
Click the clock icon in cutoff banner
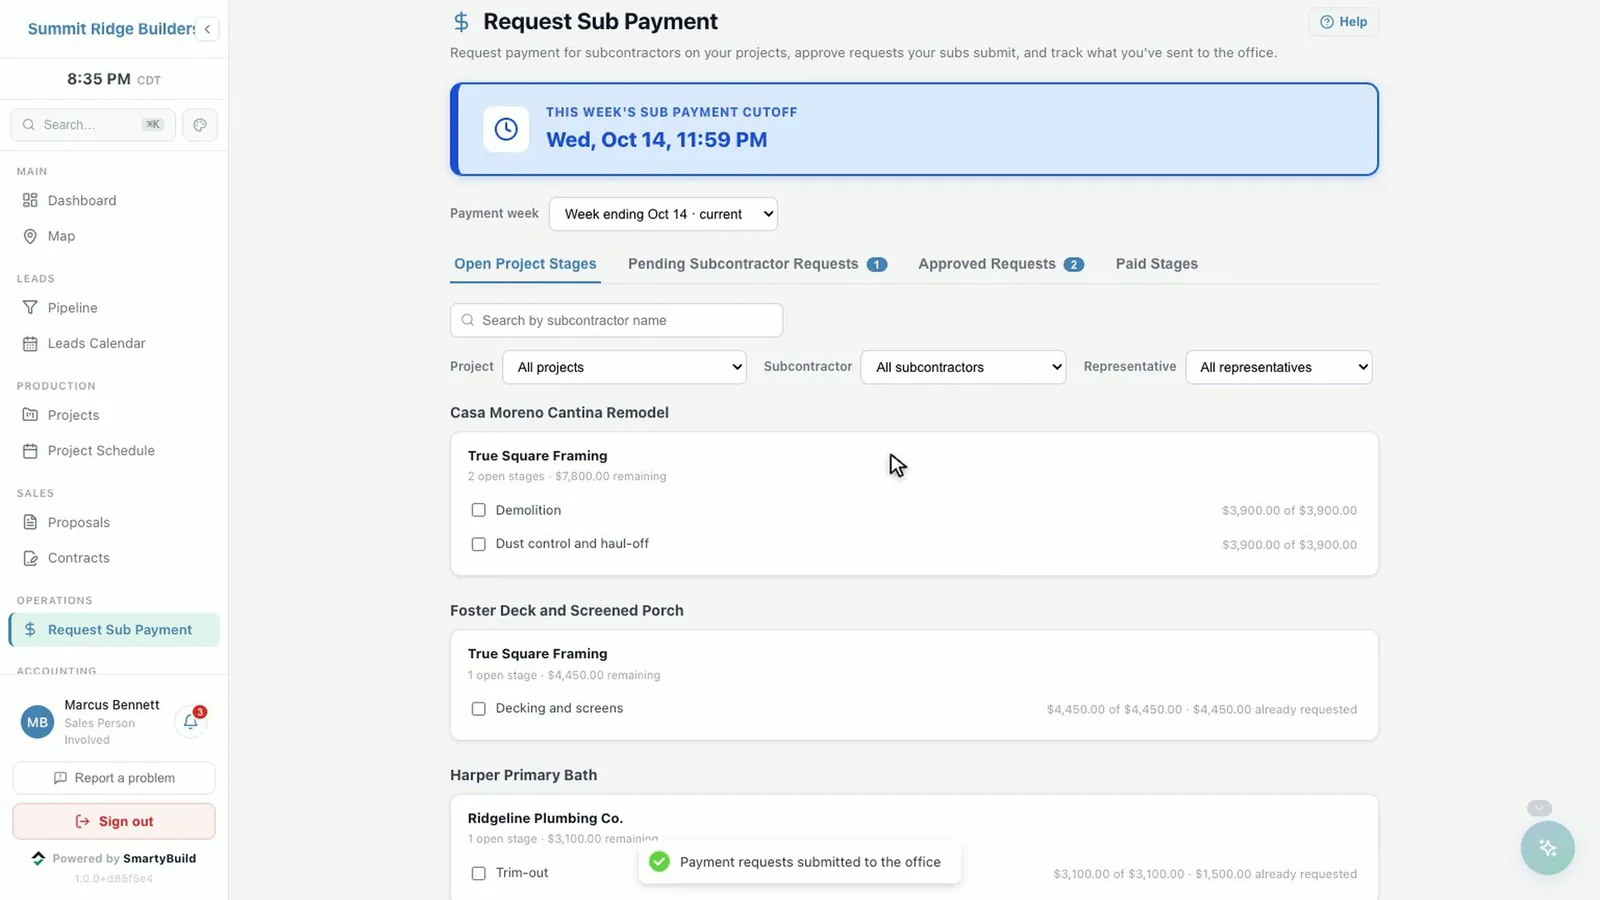[x=506, y=129]
